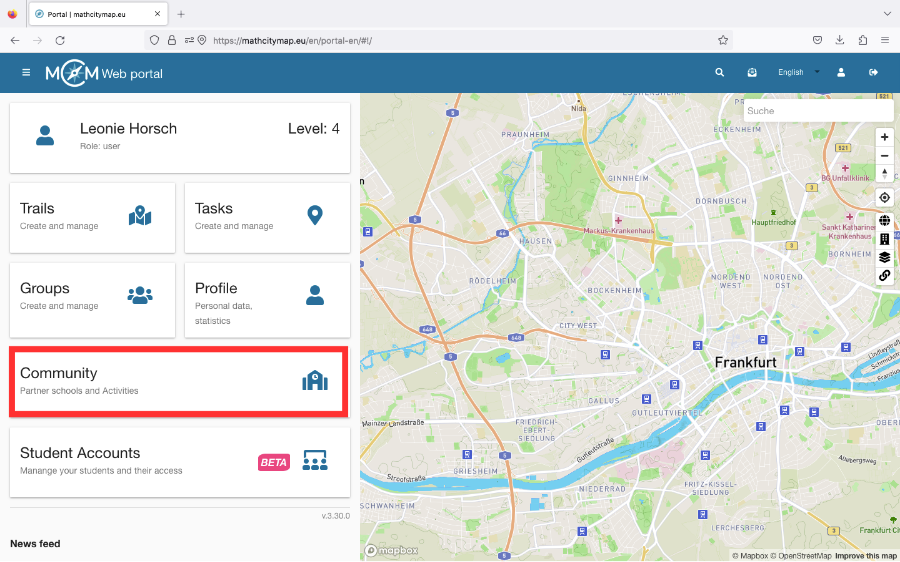
Task: Locate my position on the map
Action: coord(884,198)
